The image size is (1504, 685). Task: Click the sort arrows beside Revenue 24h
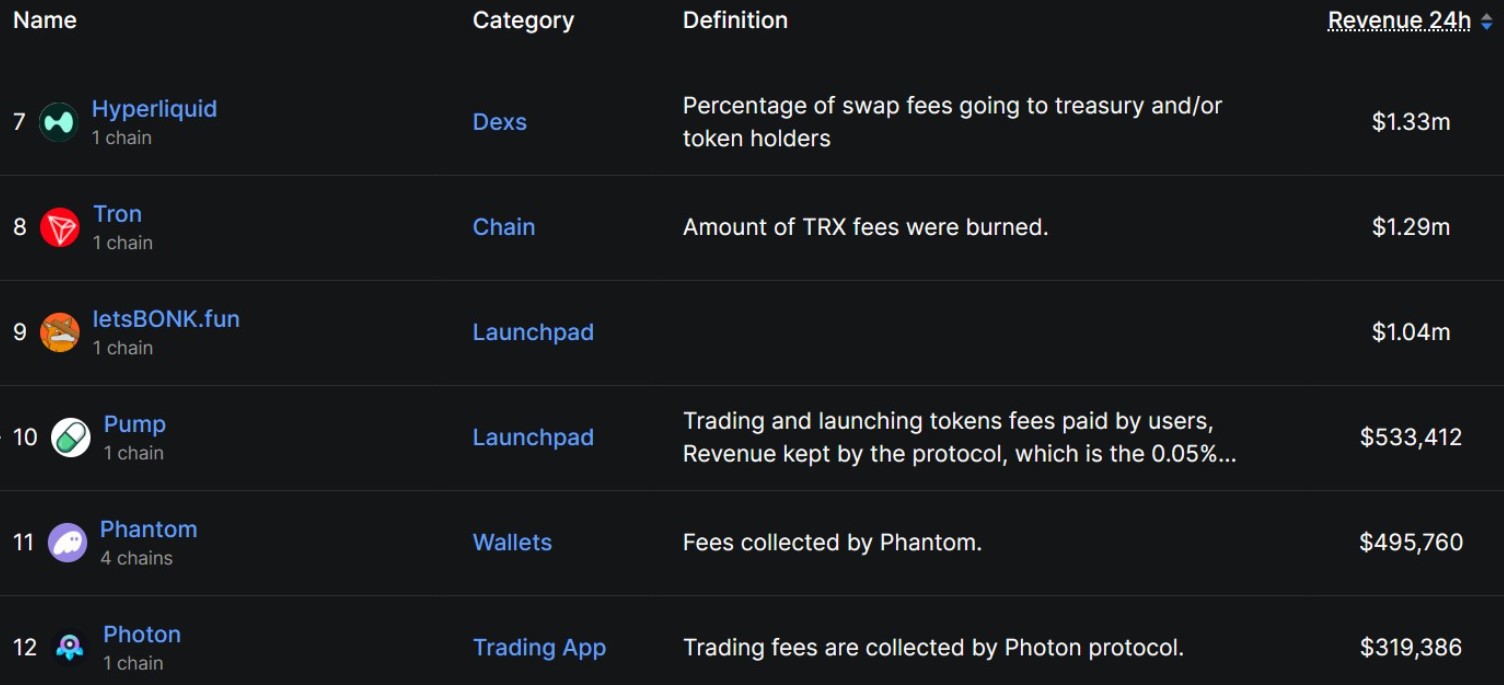(x=1489, y=20)
